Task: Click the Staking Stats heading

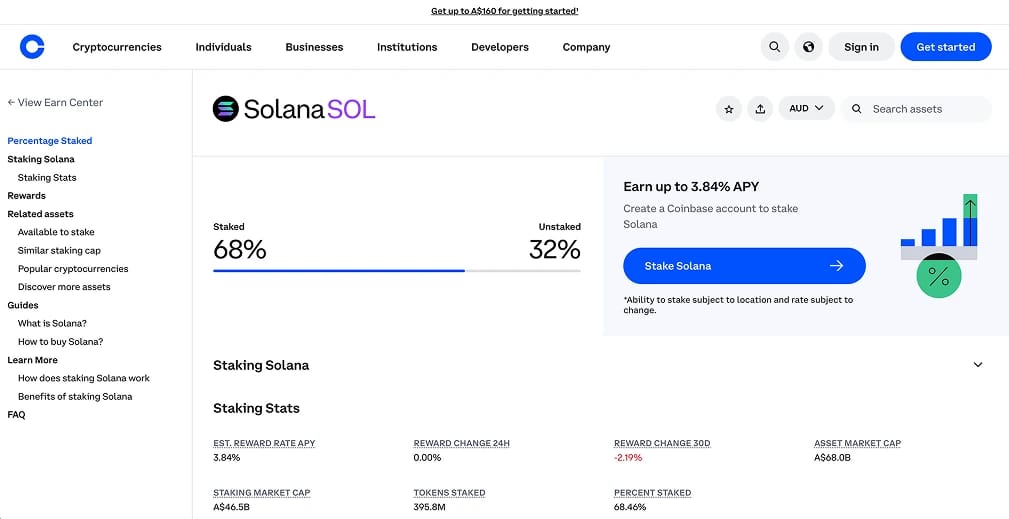Action: (x=256, y=408)
